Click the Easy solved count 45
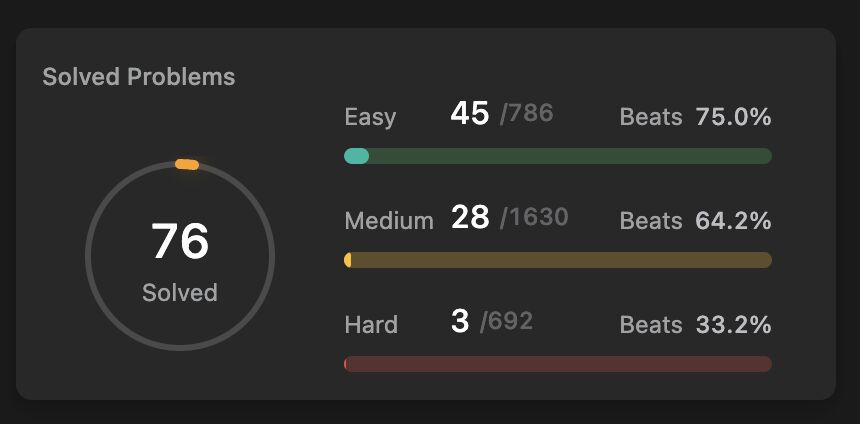 coord(469,114)
